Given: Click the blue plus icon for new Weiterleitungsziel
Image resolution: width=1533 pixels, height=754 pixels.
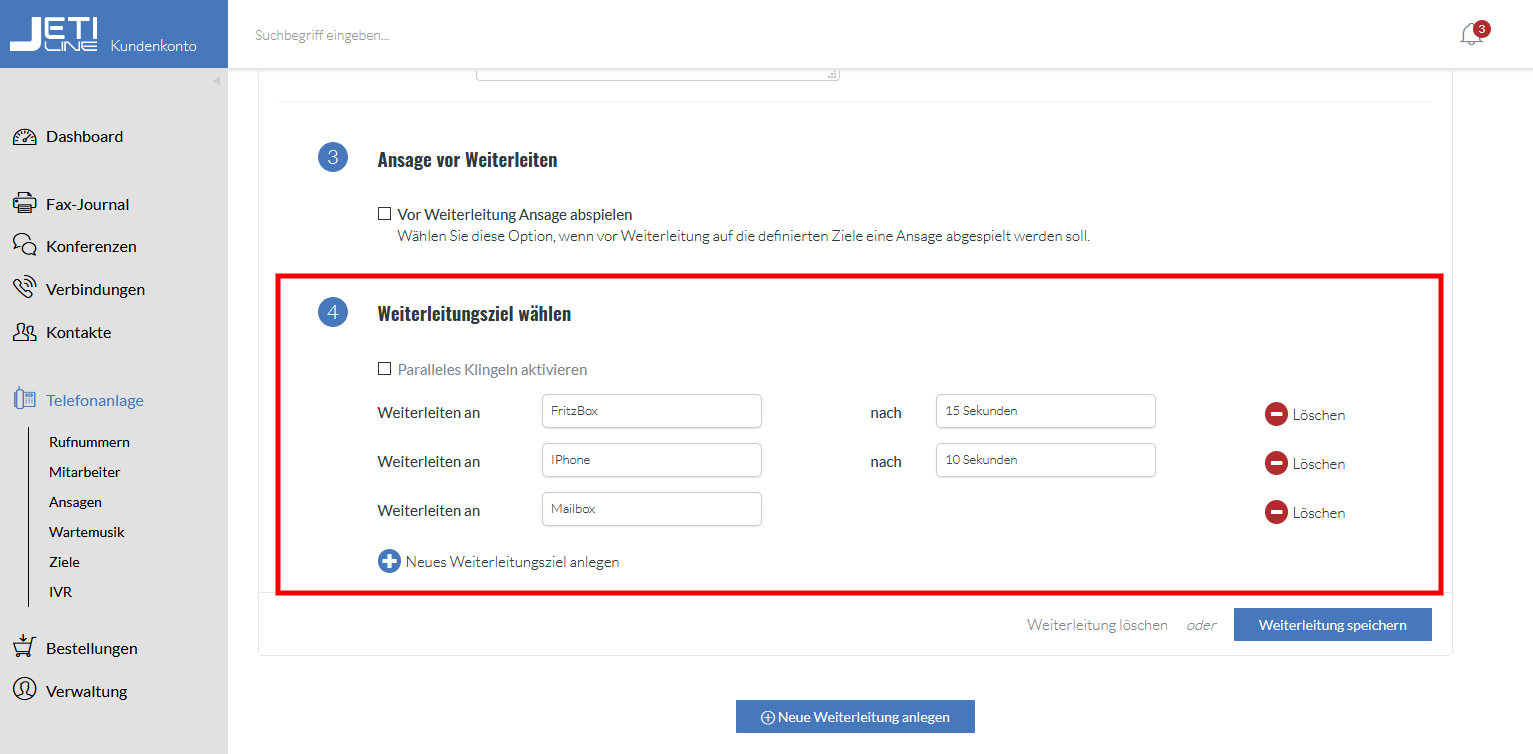Looking at the screenshot, I should point(389,561).
